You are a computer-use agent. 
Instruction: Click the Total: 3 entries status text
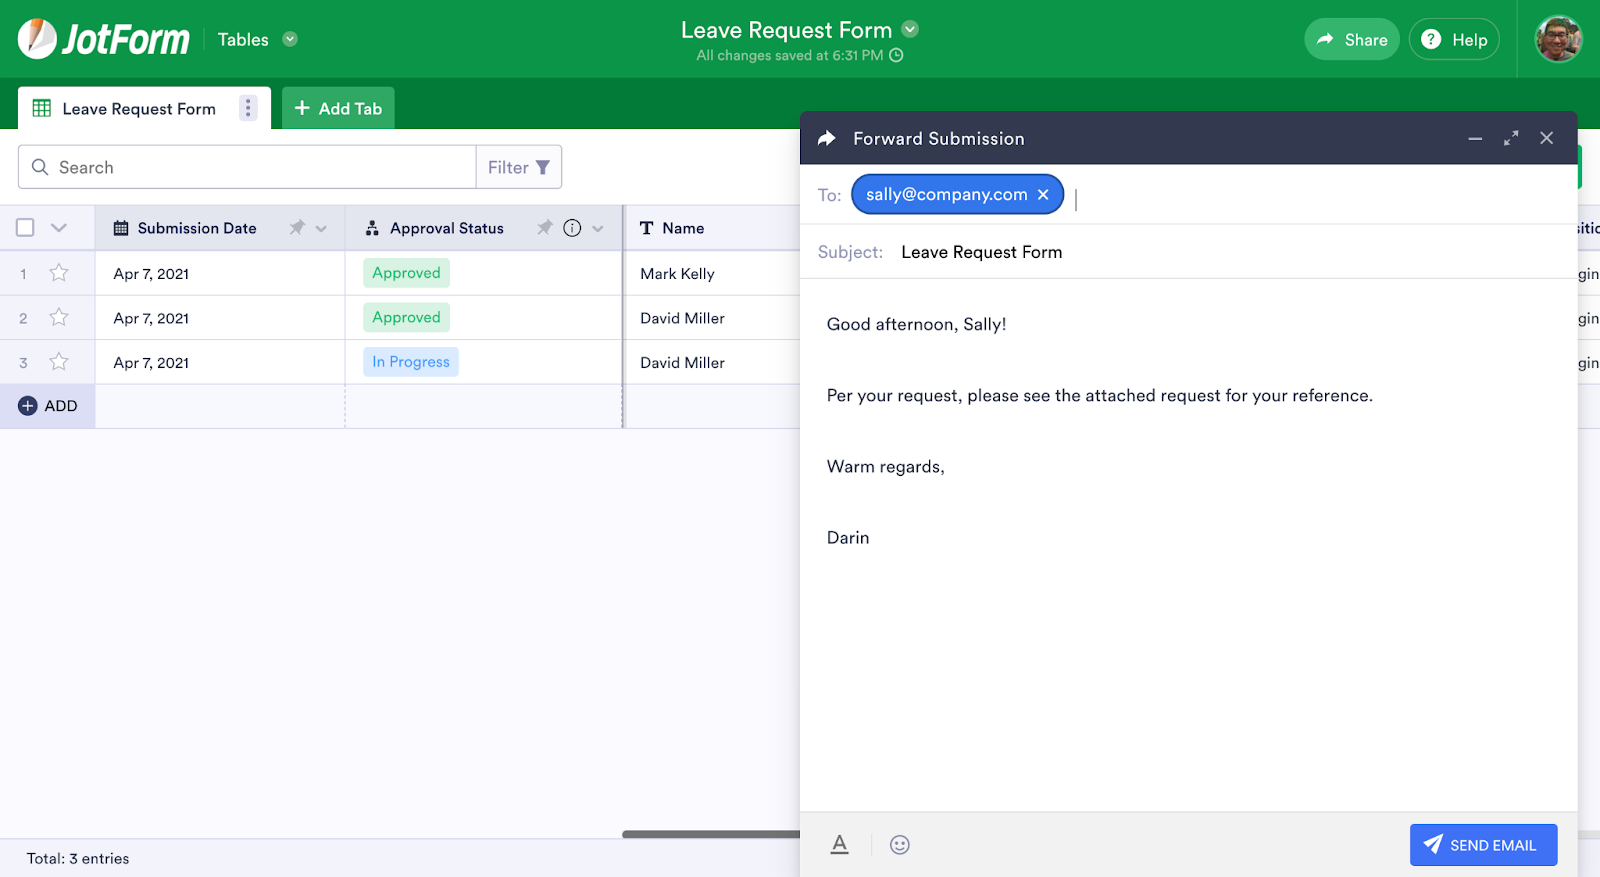[x=78, y=858]
